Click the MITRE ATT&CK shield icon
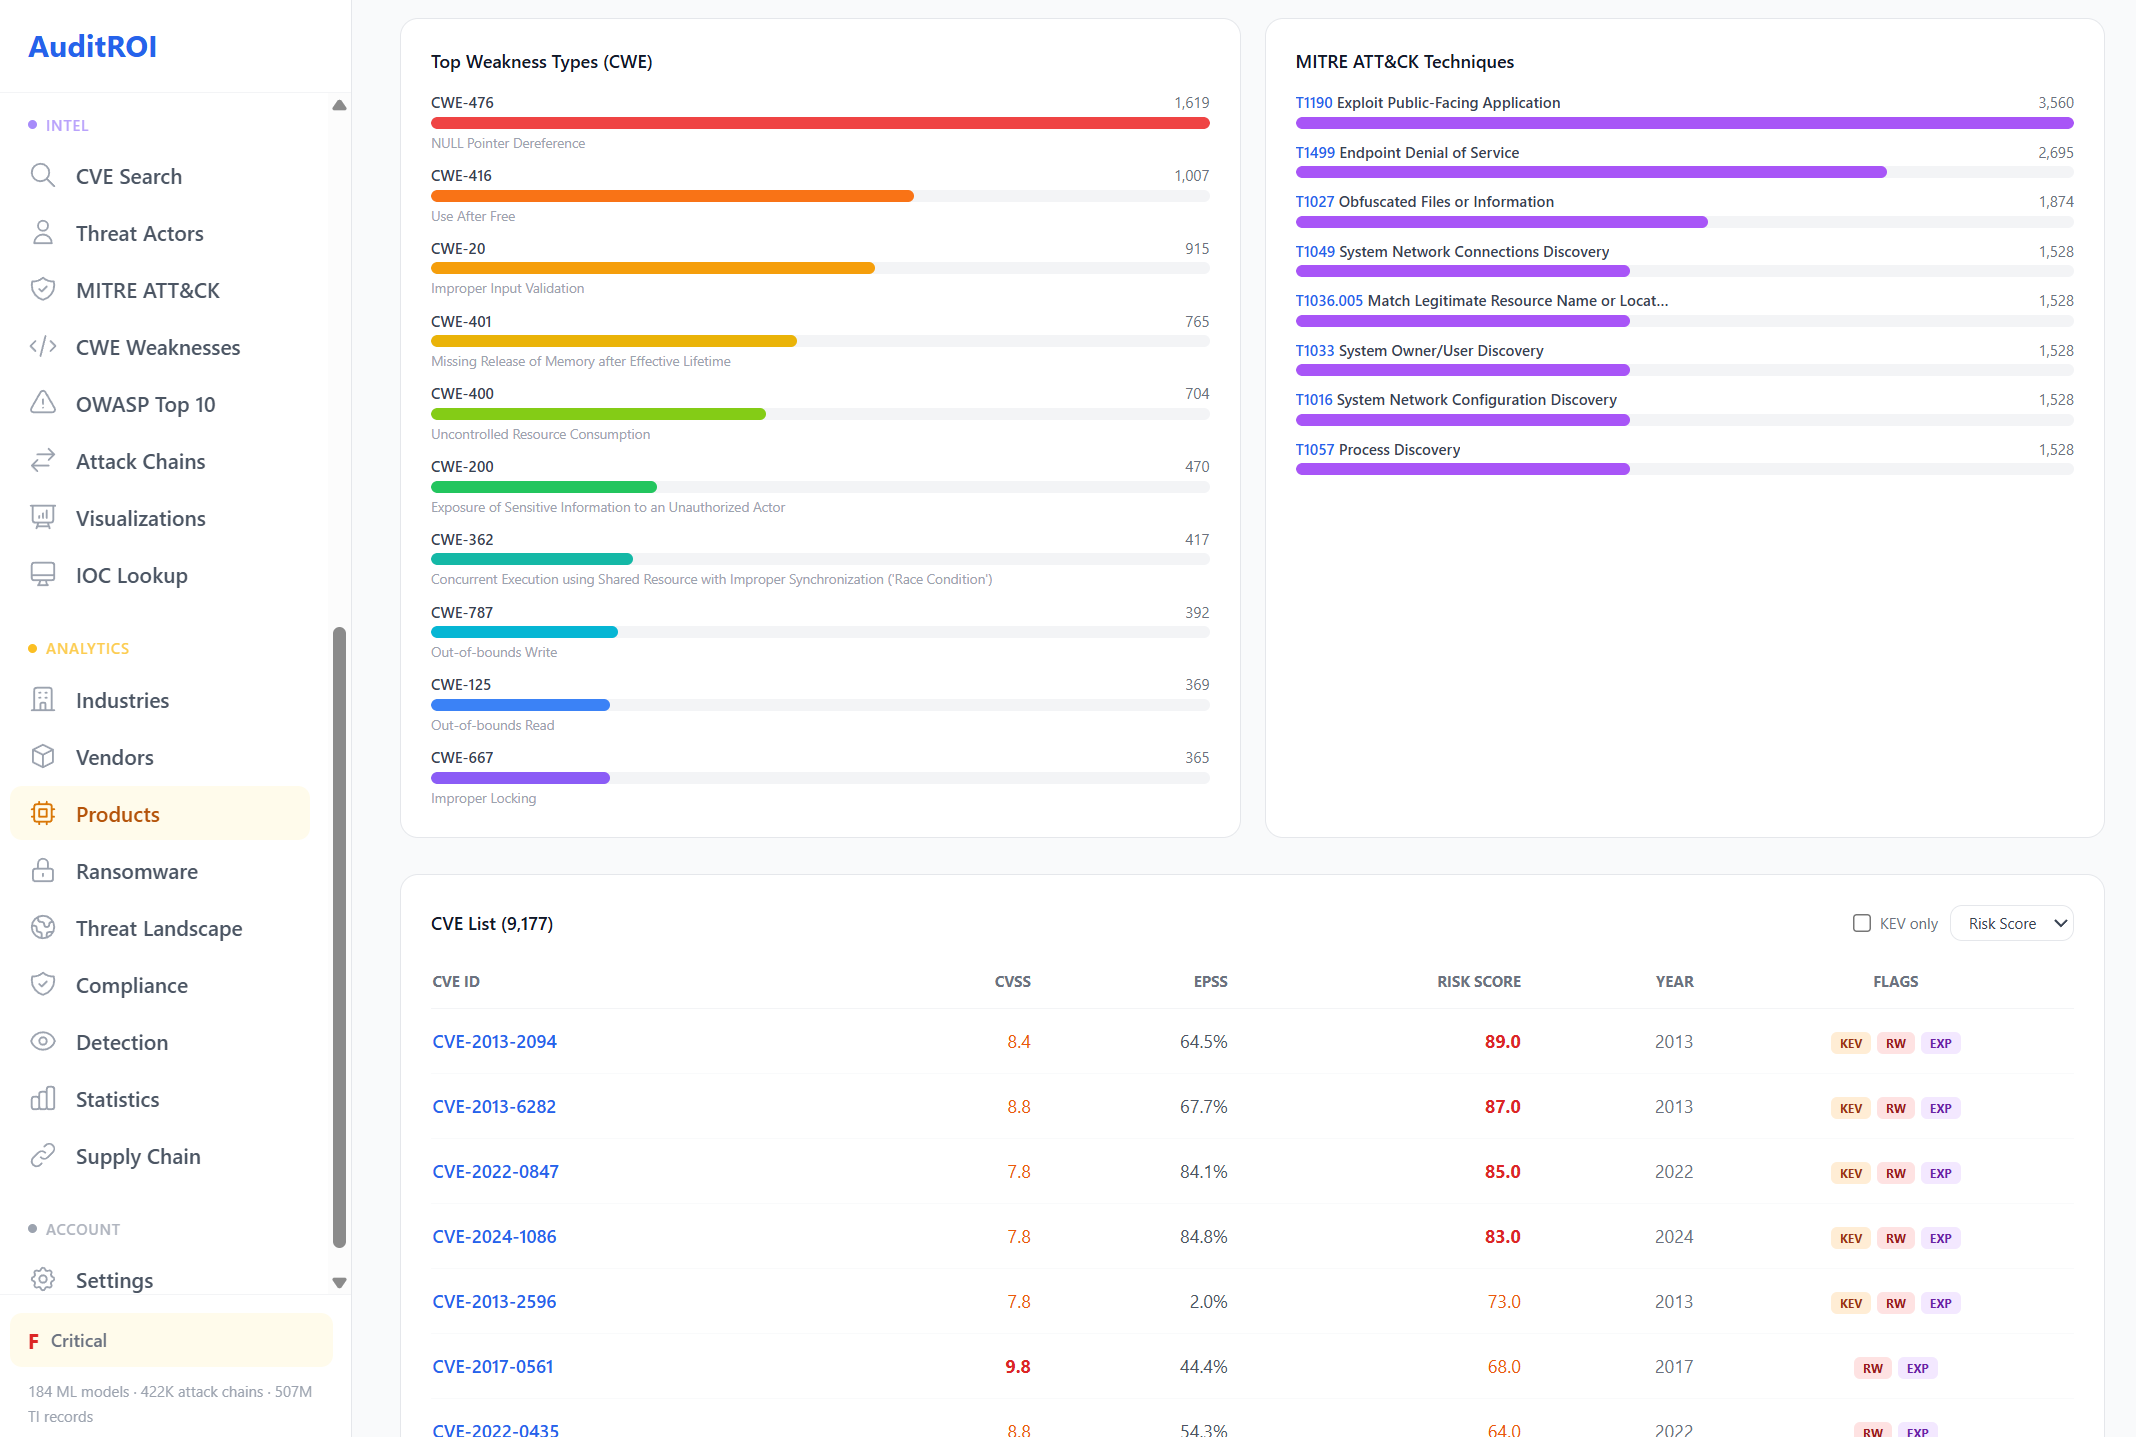This screenshot has height=1437, width=2136. tap(42, 290)
